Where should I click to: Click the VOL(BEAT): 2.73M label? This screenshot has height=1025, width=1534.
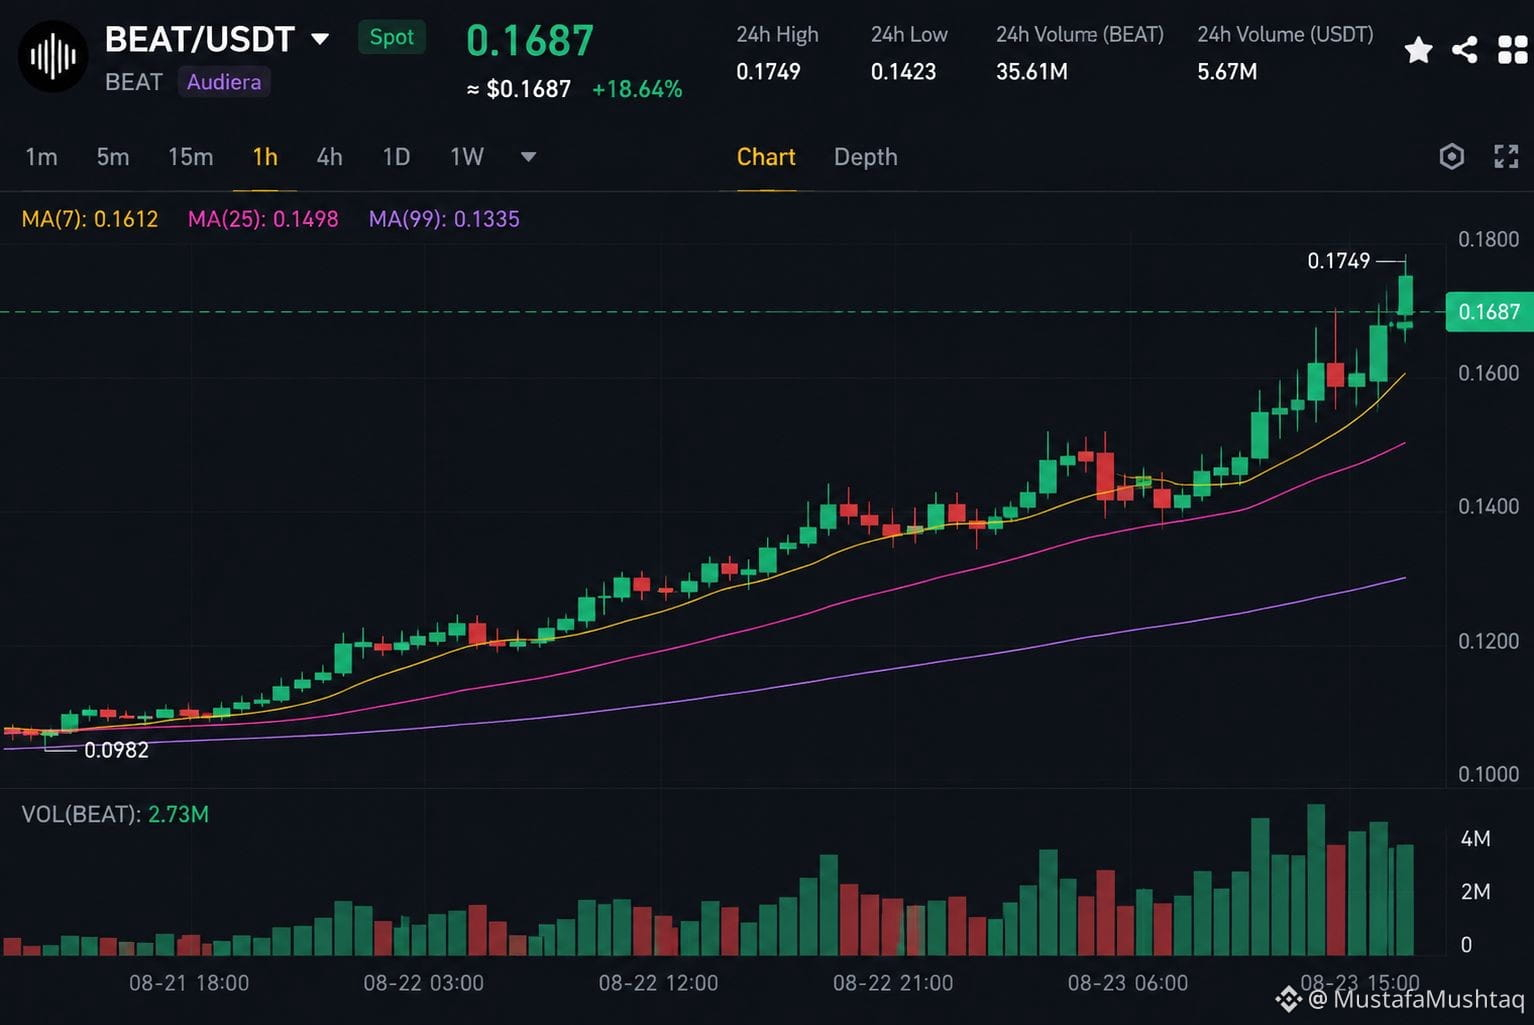click(115, 814)
